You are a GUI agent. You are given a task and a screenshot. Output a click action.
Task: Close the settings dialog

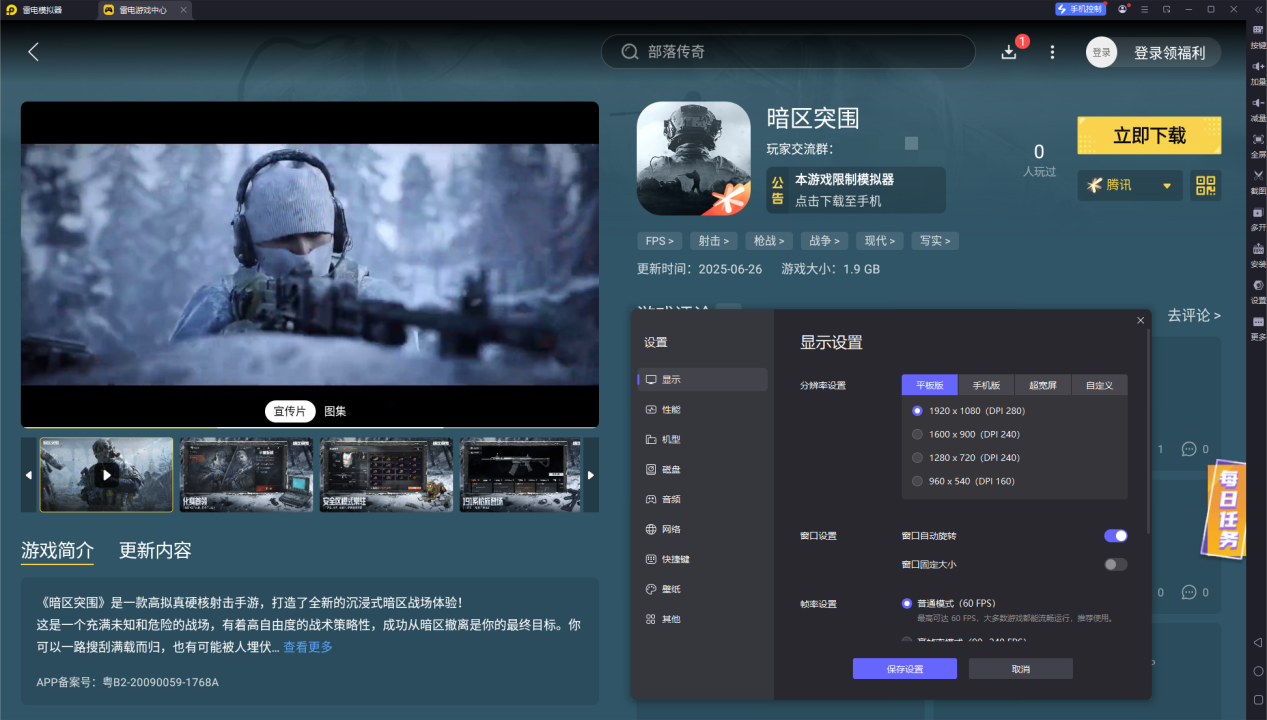(1141, 320)
